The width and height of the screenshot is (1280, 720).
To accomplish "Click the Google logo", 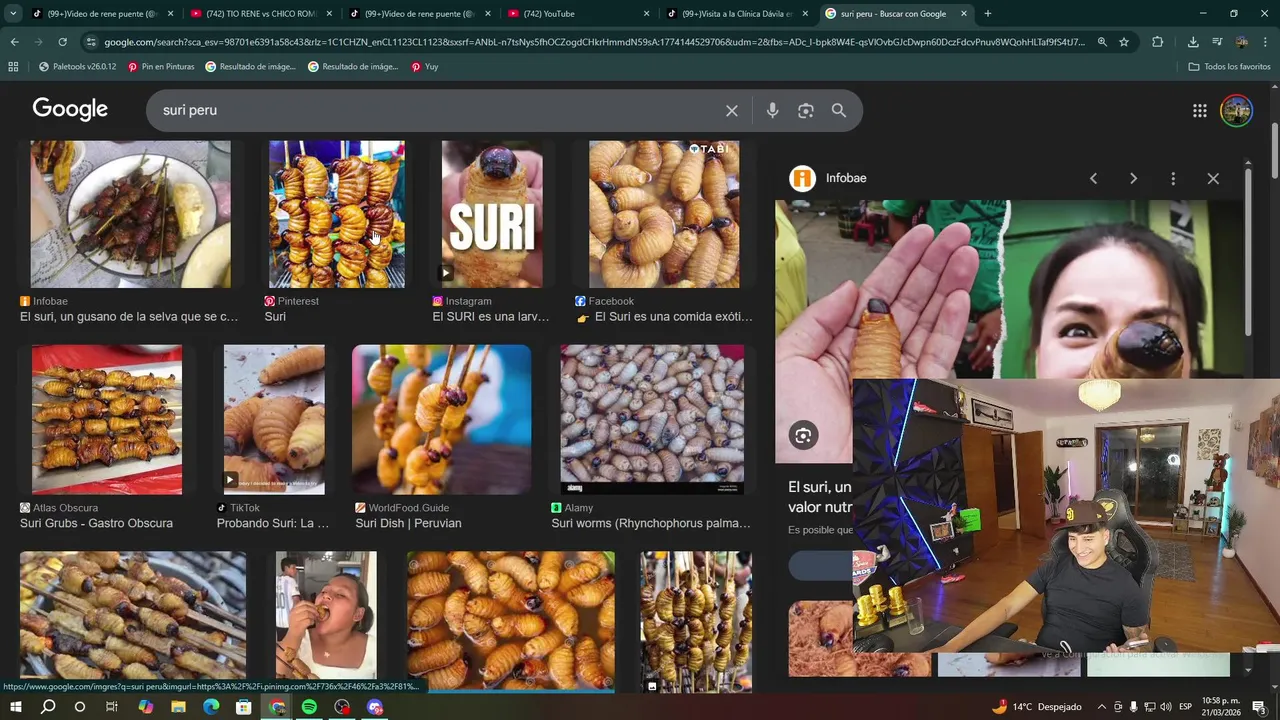I will point(70,109).
